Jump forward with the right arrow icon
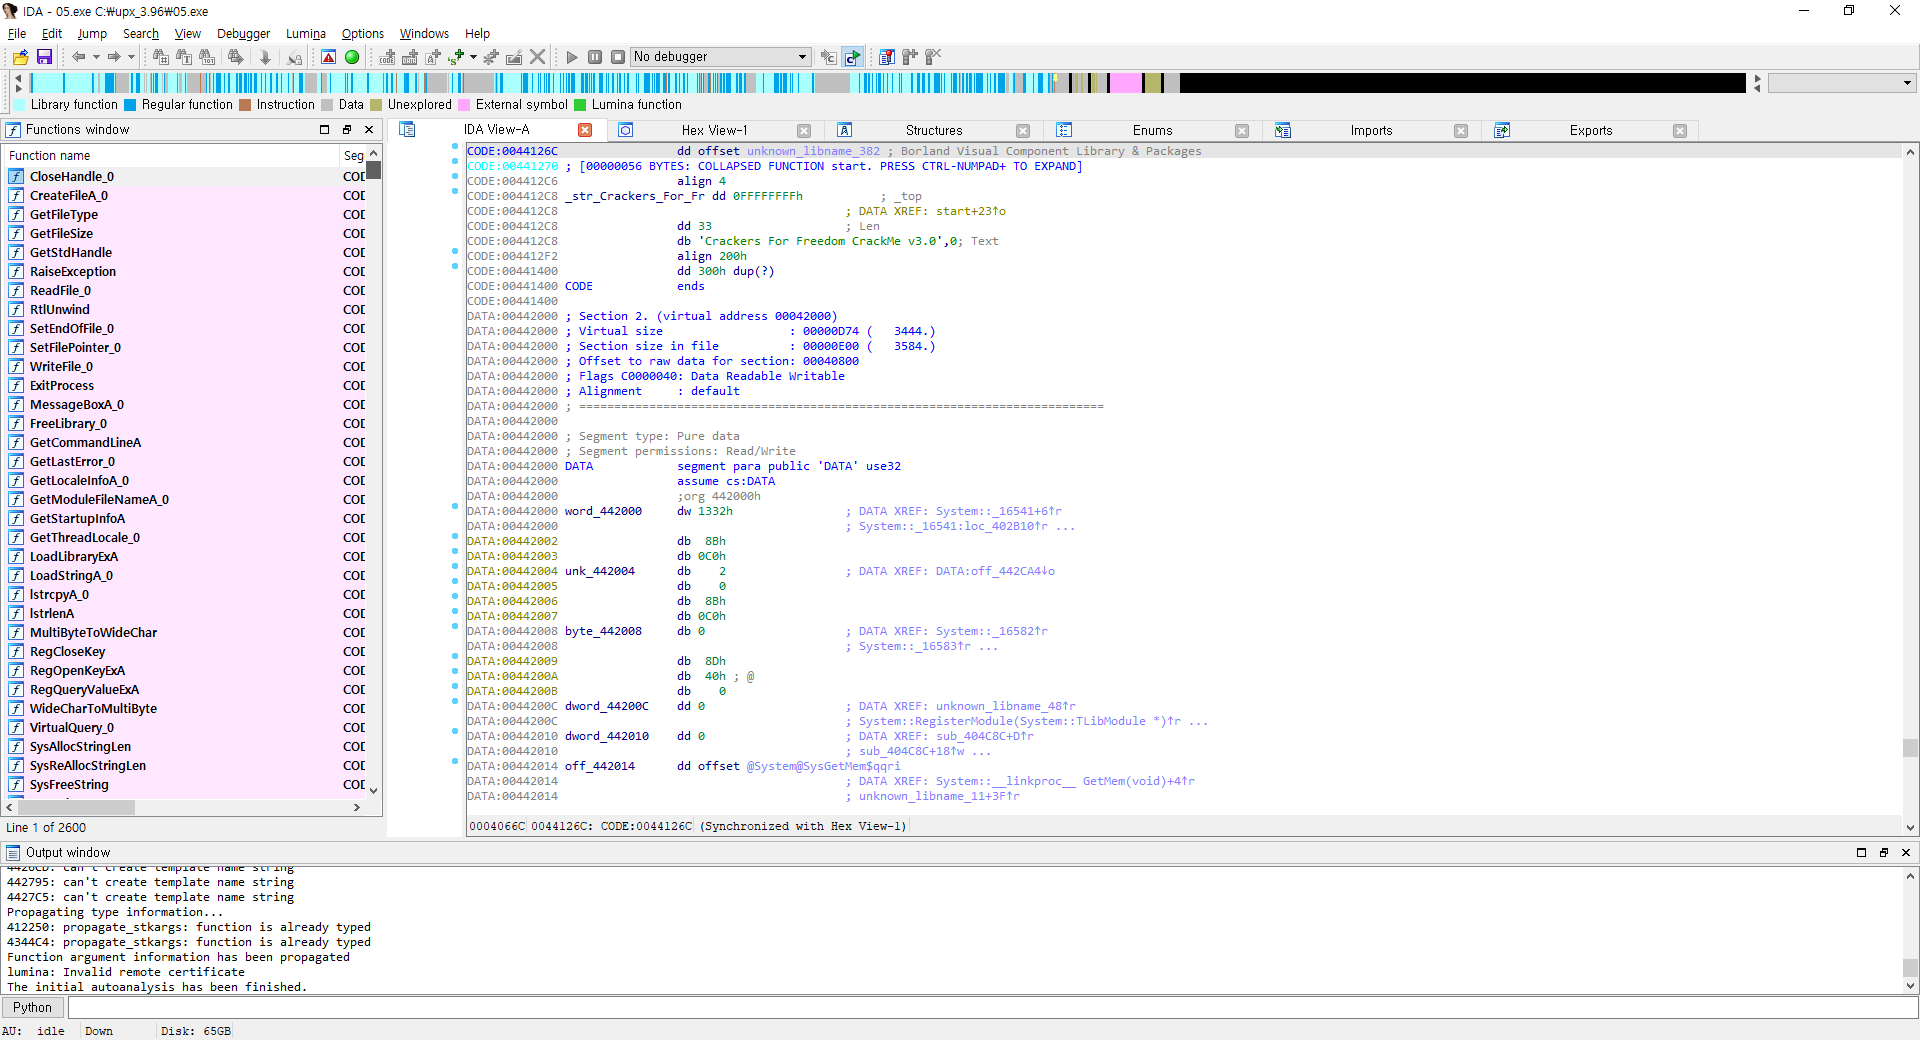 (114, 57)
